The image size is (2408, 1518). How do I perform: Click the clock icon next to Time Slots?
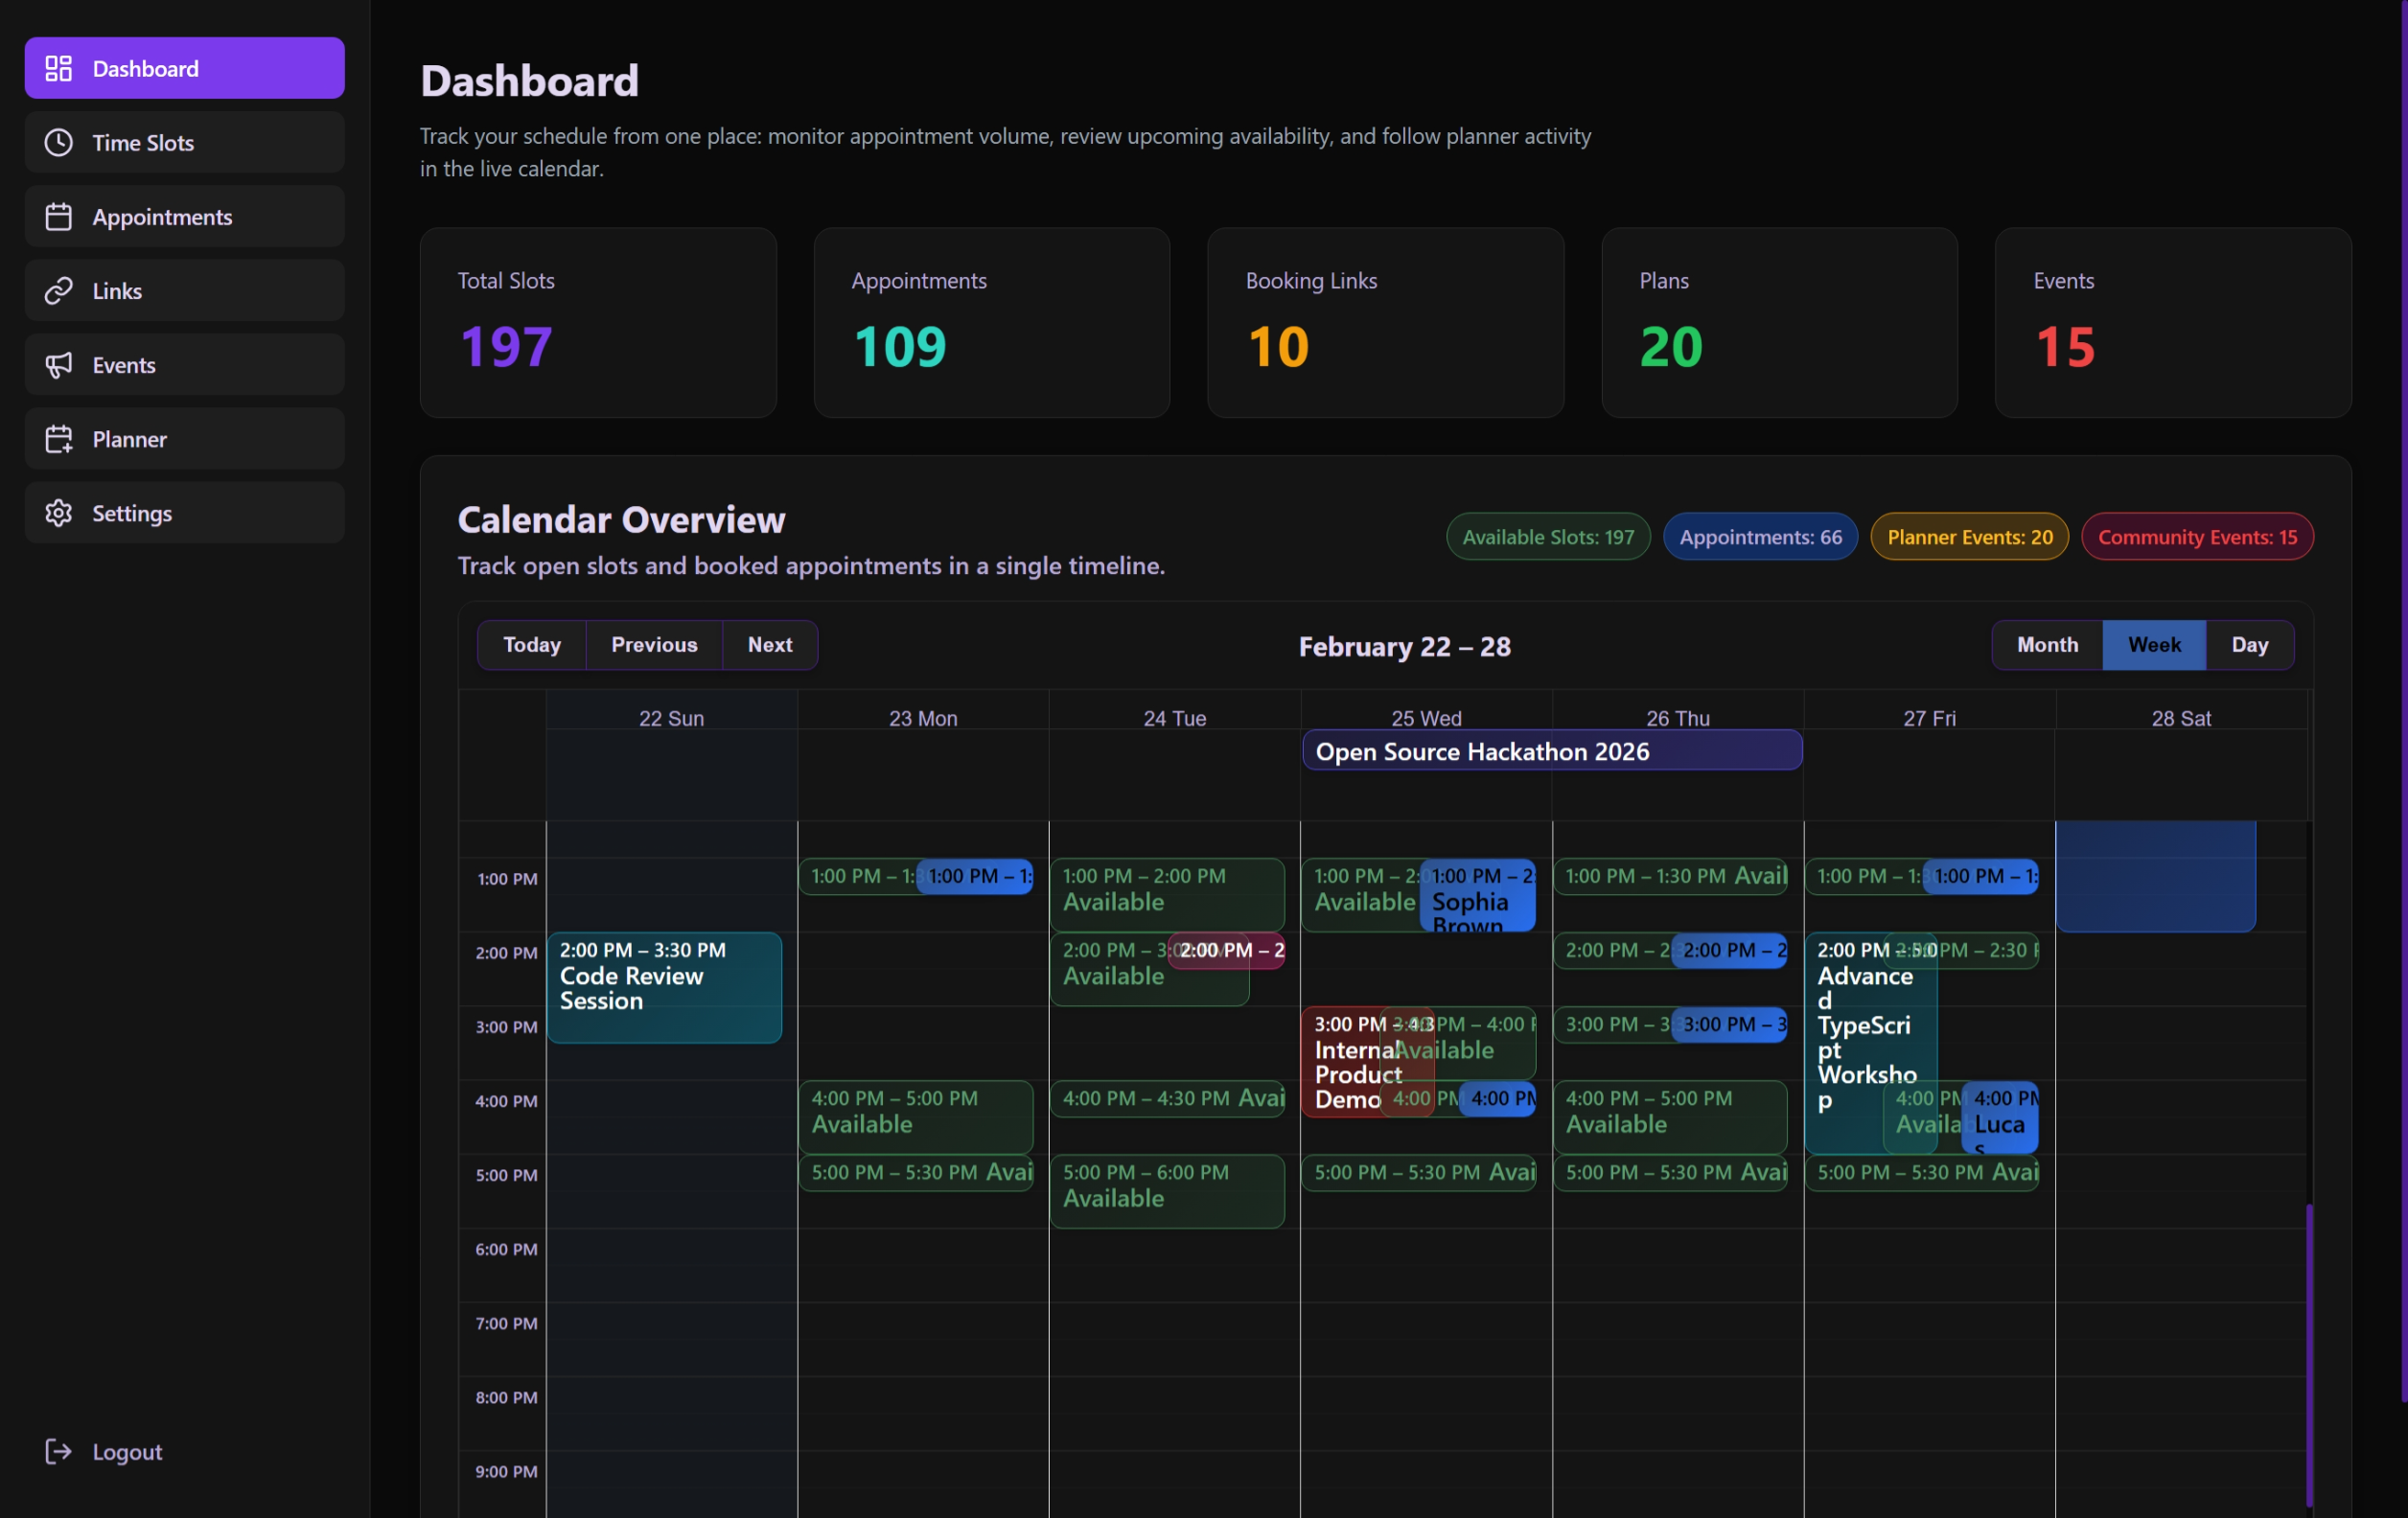tap(59, 142)
